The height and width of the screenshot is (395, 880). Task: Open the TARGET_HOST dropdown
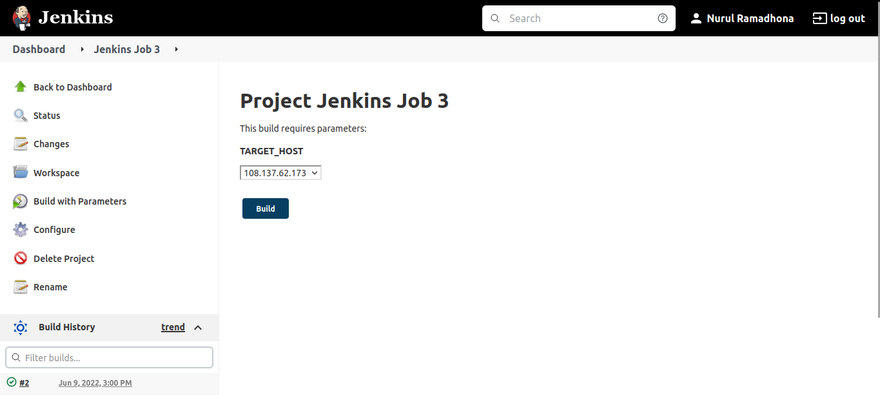coord(281,173)
